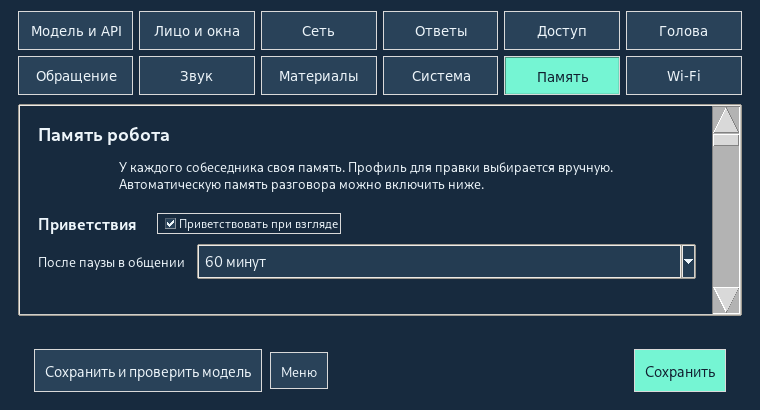Select the Доступ tab
Screen dimensions: 760x410
[562, 31]
